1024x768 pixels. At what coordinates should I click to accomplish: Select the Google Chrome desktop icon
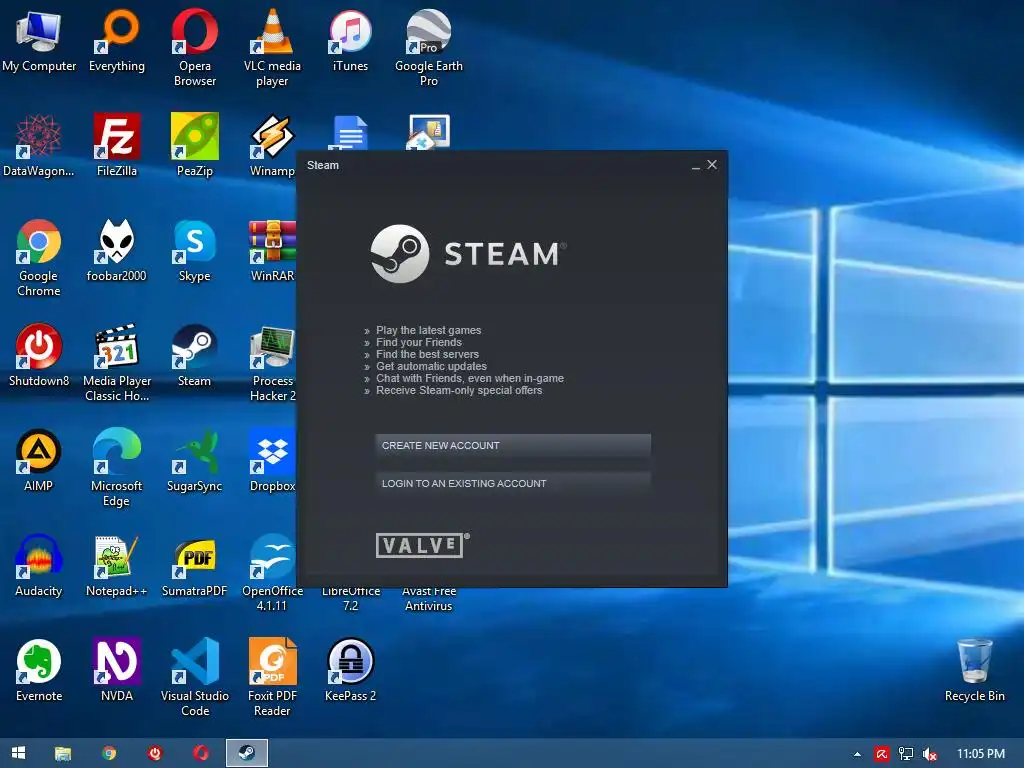(39, 258)
